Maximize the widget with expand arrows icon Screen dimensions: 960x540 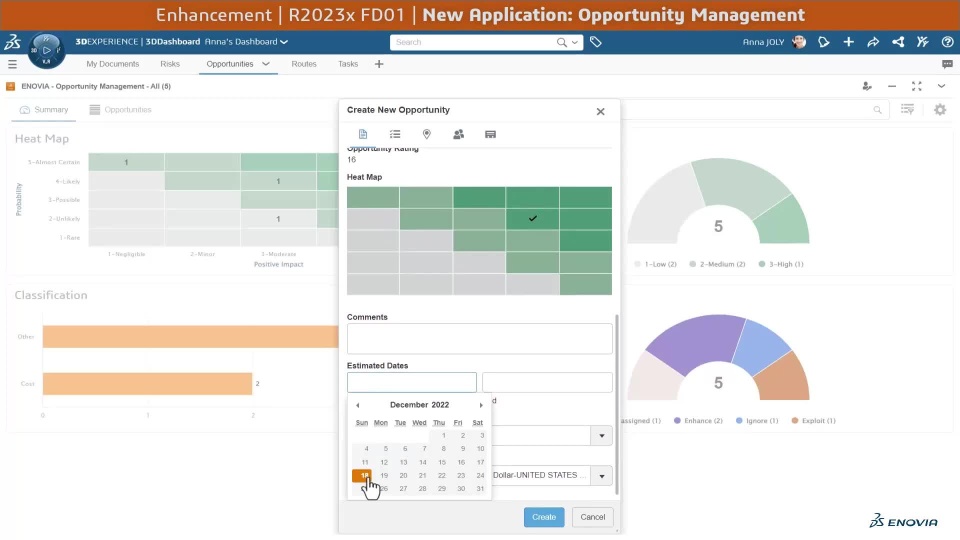tap(917, 86)
